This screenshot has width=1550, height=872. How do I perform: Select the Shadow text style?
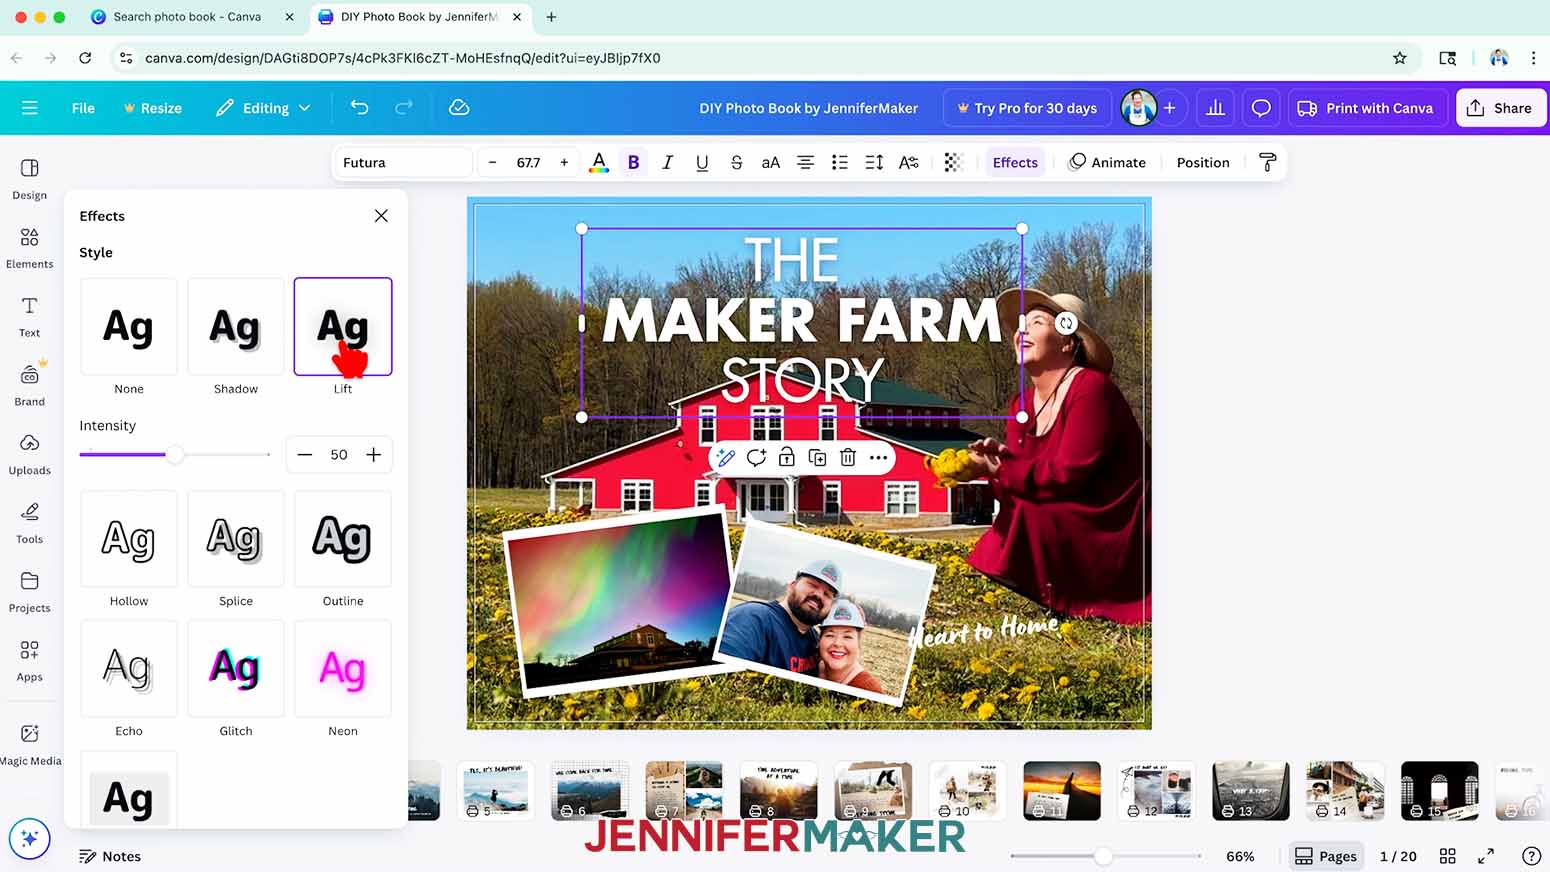[236, 327]
